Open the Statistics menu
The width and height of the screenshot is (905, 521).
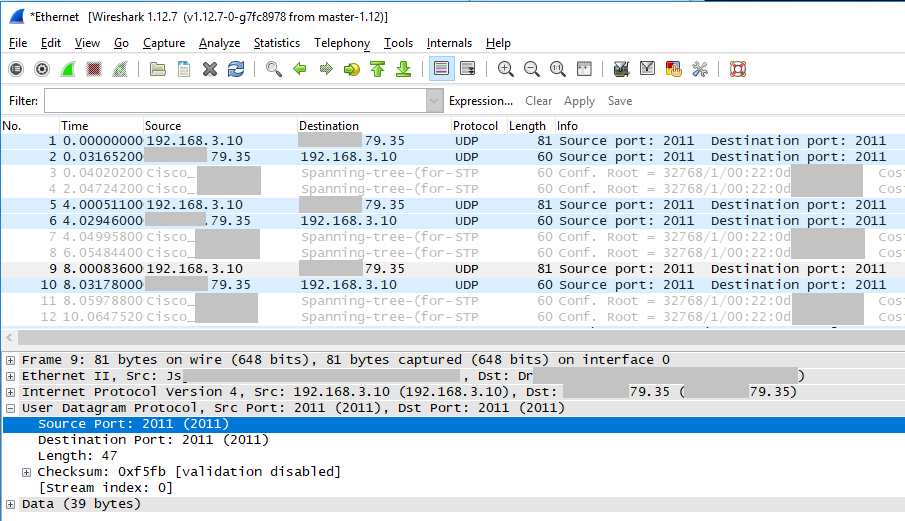[x=276, y=43]
